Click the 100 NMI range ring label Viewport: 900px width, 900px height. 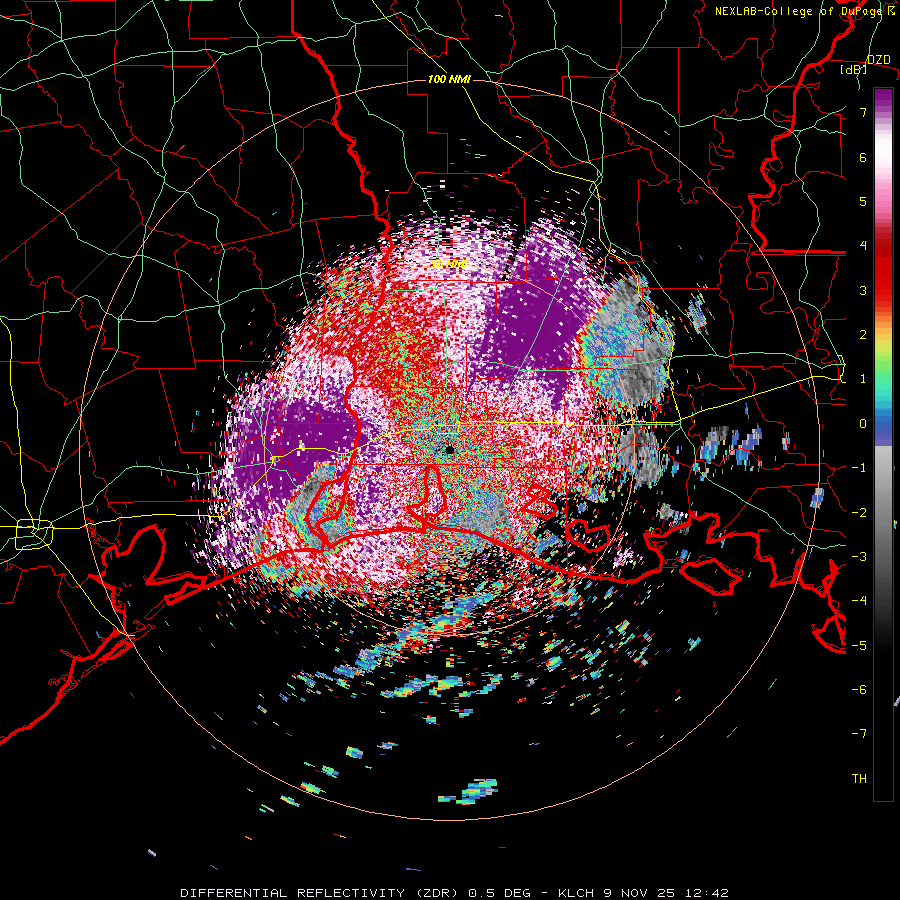point(449,79)
